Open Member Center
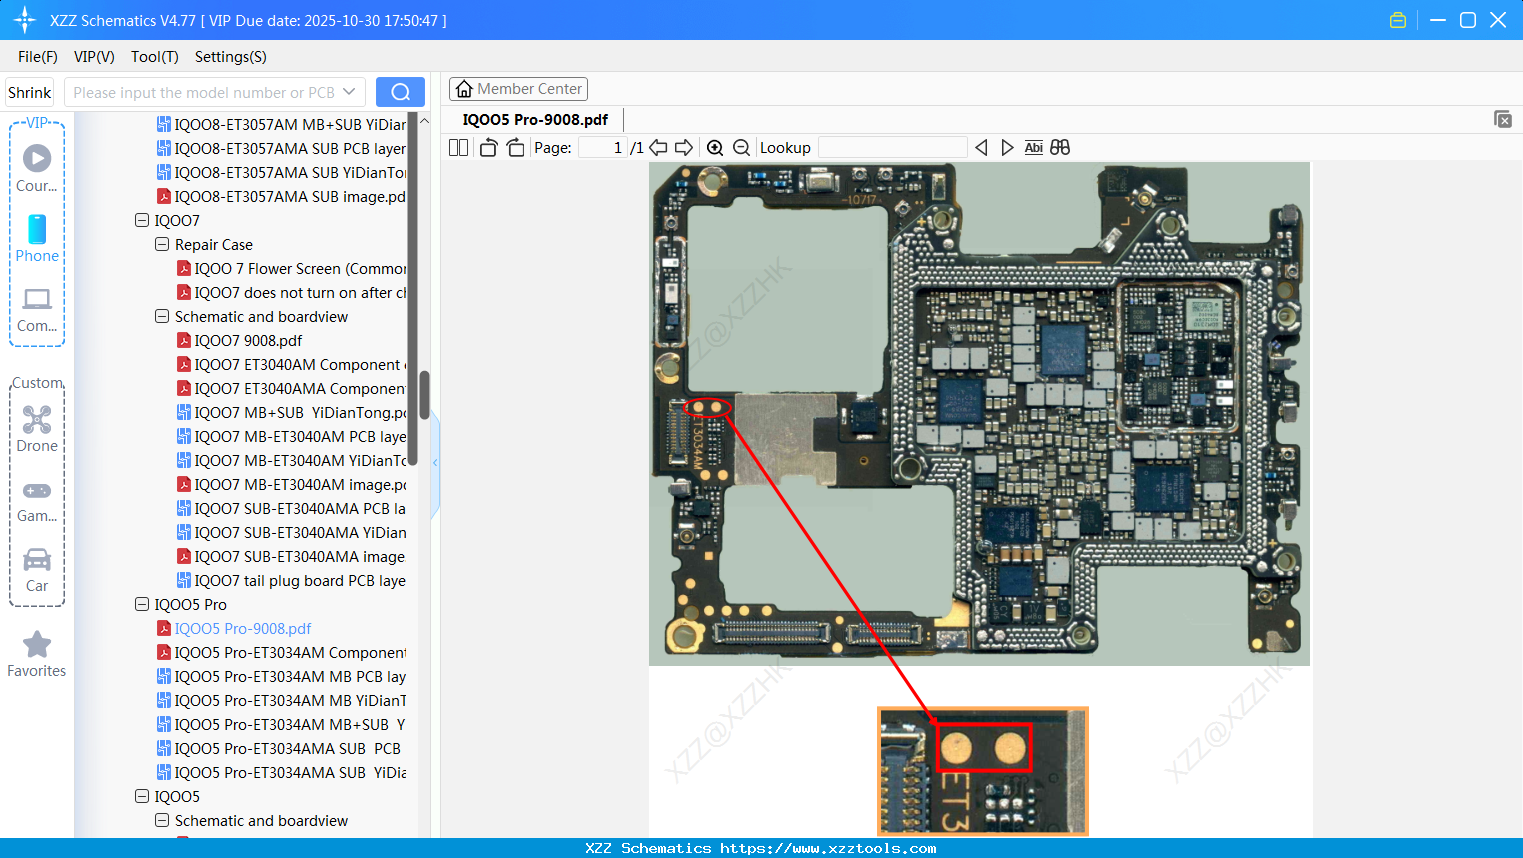The width and height of the screenshot is (1523, 858). coord(518,89)
